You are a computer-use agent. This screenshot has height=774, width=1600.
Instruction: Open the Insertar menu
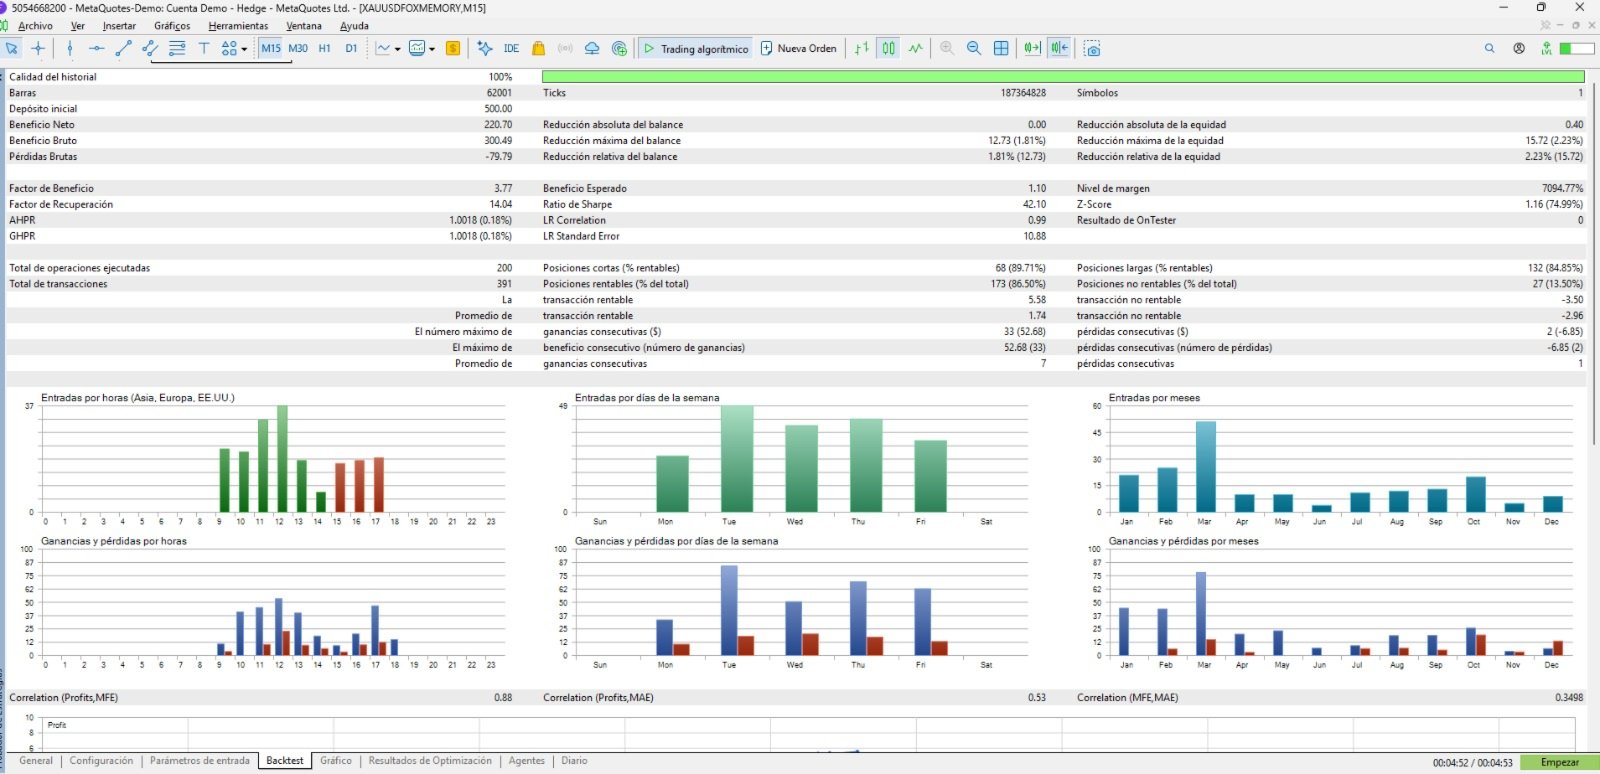click(x=119, y=26)
